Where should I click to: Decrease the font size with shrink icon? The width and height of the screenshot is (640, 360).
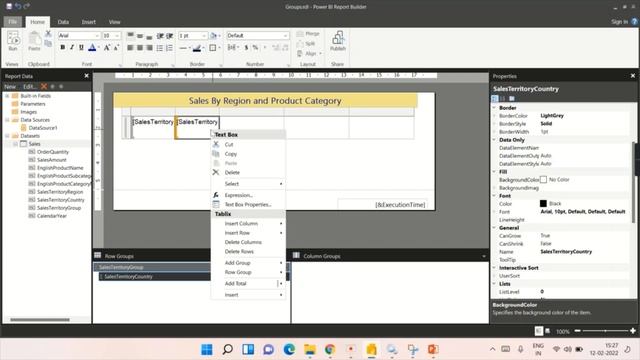point(116,48)
